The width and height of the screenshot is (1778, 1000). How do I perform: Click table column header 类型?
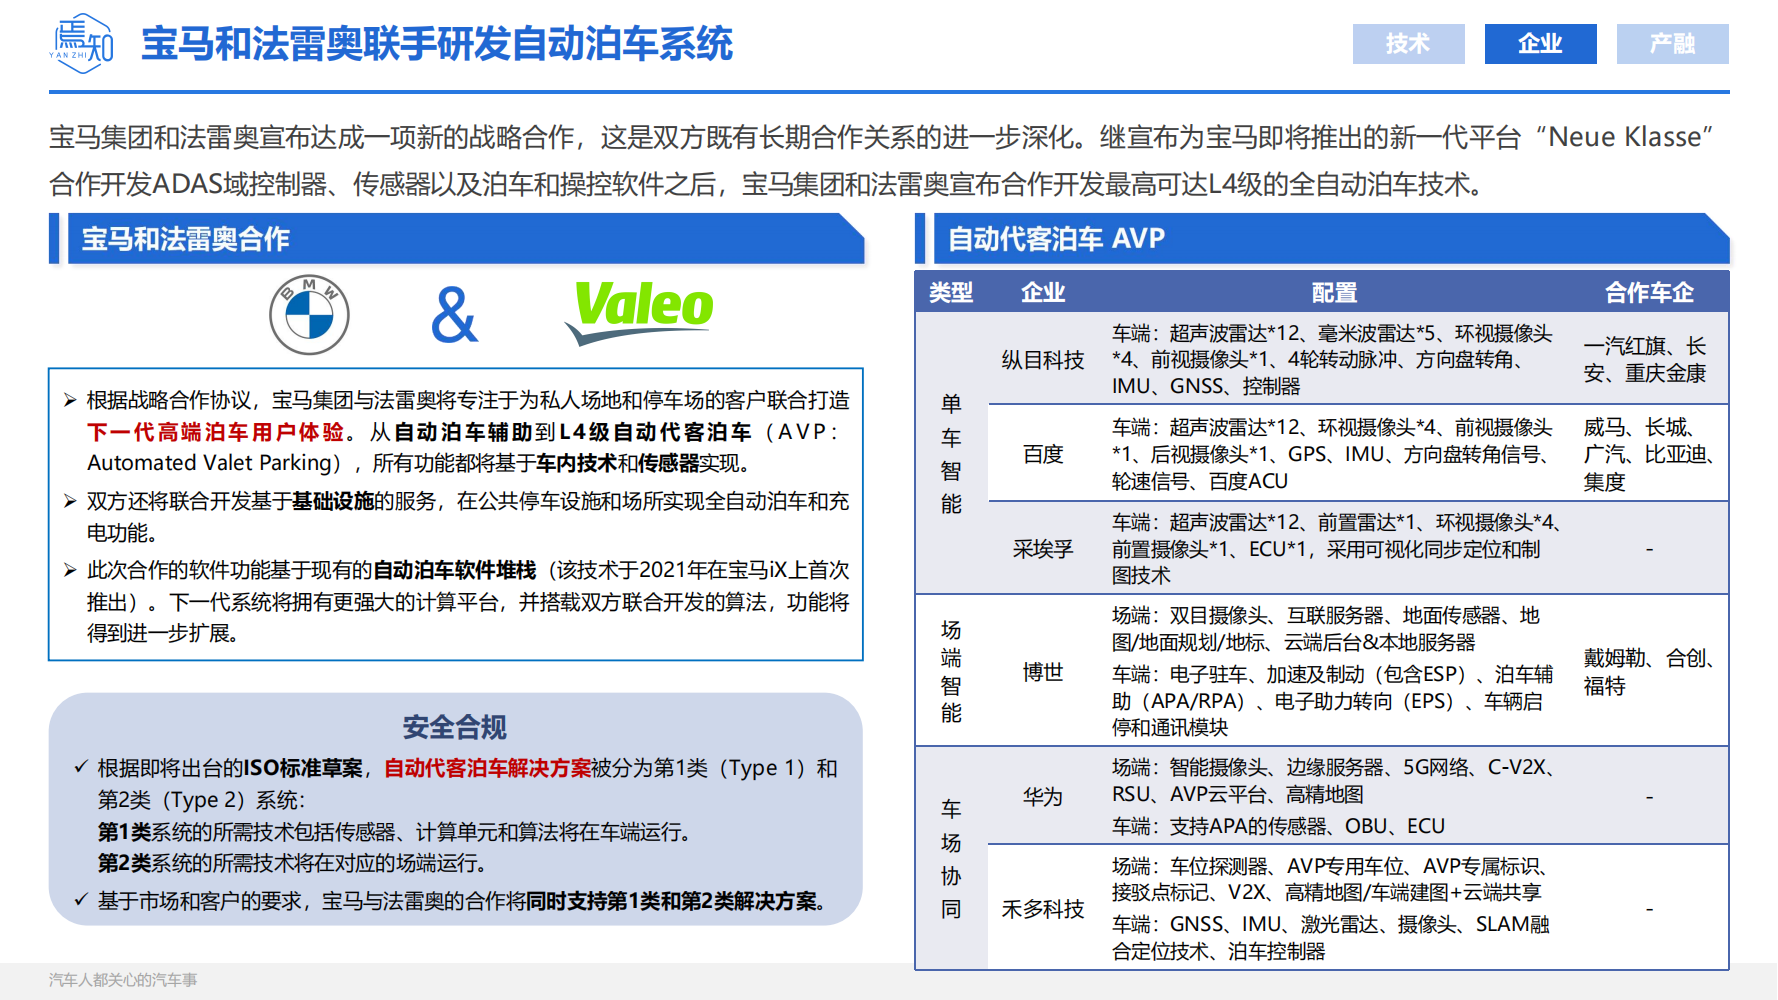point(951,292)
